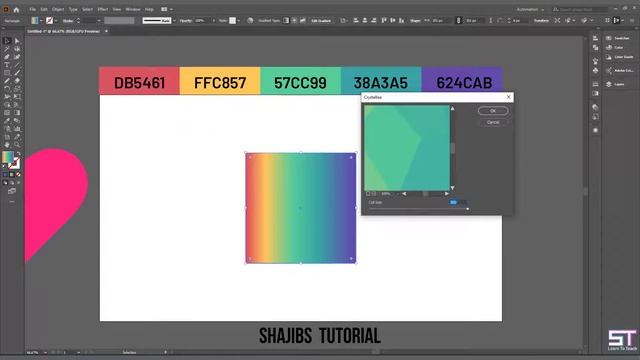Close the Untitled-1 document tab
This screenshot has height=360, width=640.
tap(106, 31)
